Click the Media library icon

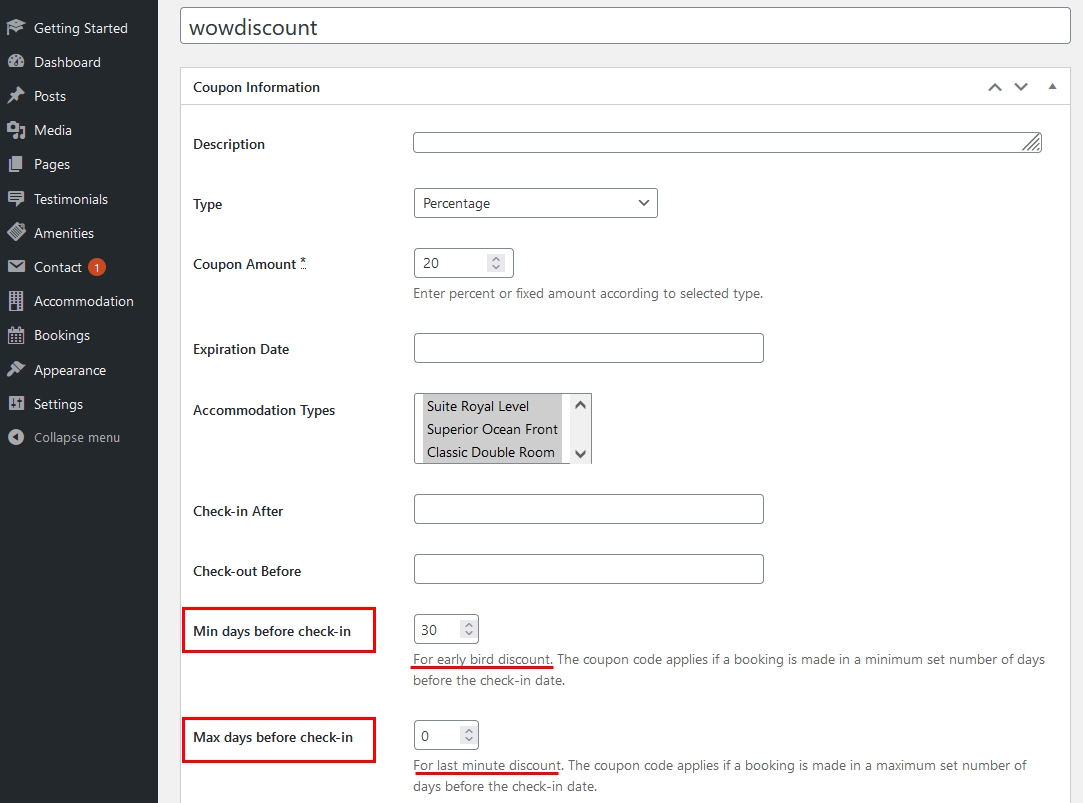17,130
